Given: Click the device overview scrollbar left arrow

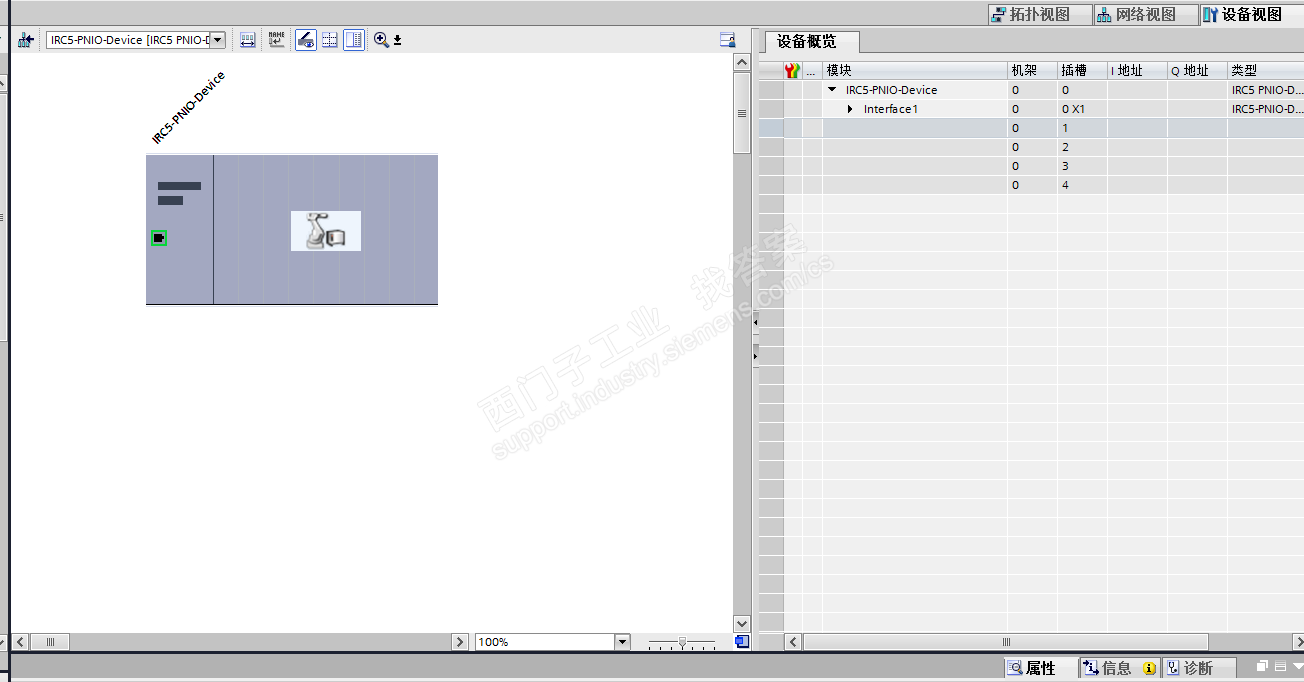Looking at the screenshot, I should [794, 642].
